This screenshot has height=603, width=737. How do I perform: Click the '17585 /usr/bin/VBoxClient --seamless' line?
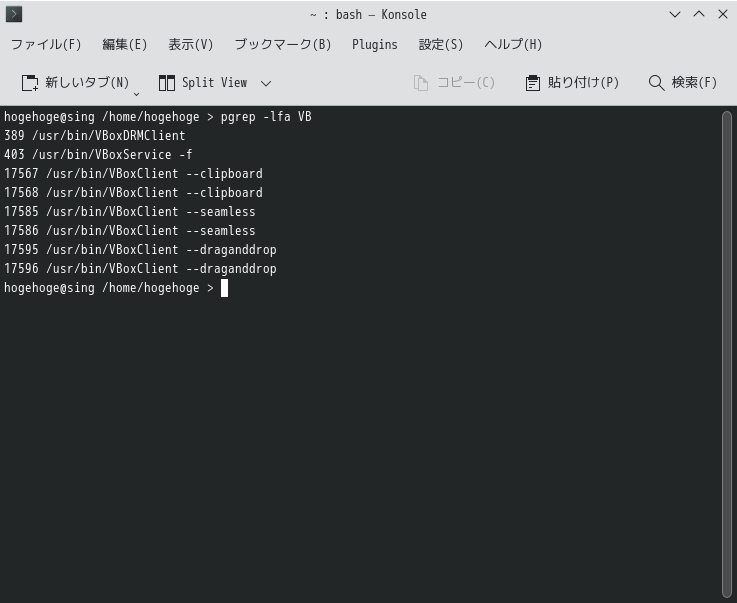click(x=130, y=211)
